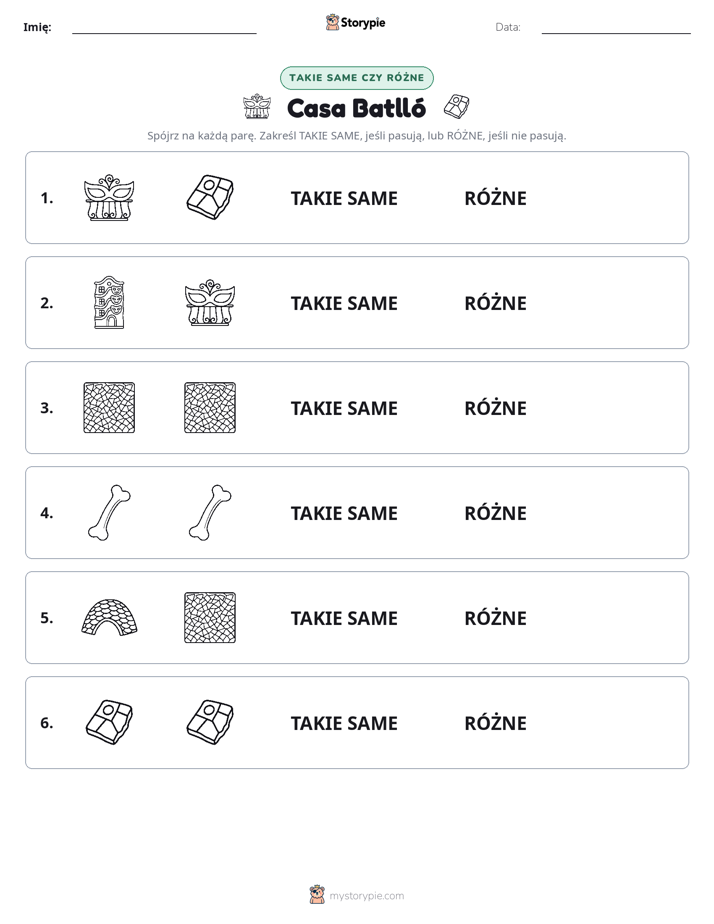This screenshot has width=714, height=924.
Task: Click the TAKIE SAME CZY RÓŻNE badge
Action: (x=356, y=78)
